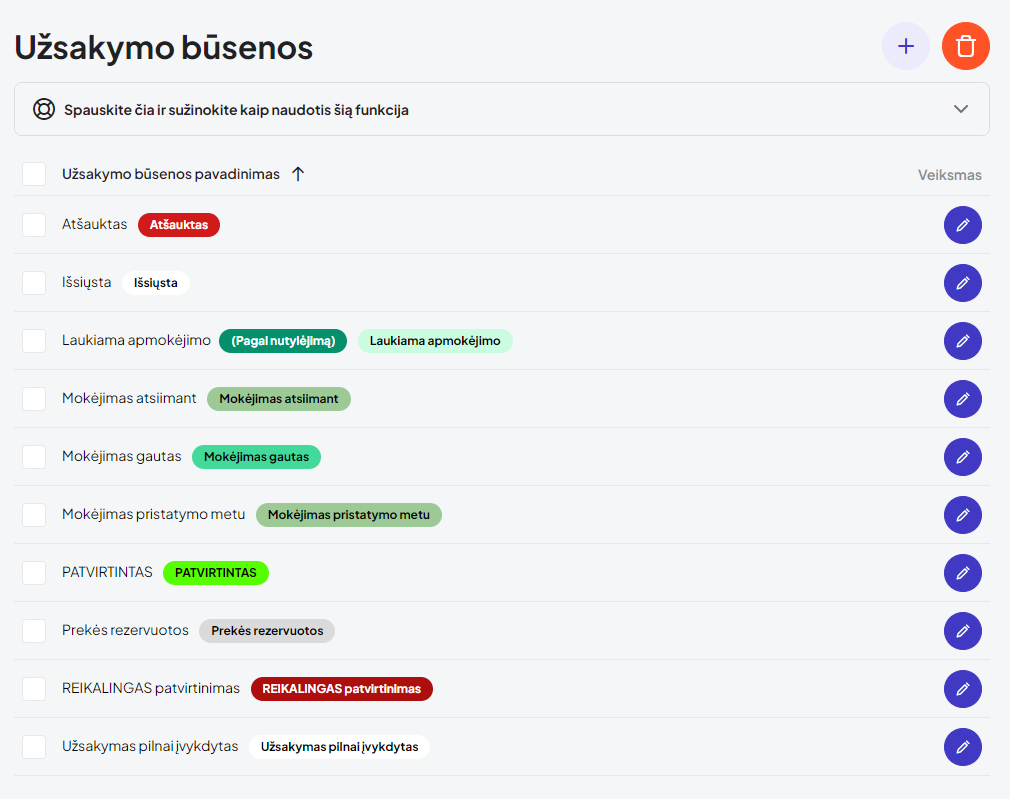Edit Prekės rezervuotos using pencil icon
This screenshot has width=1010, height=799.
[962, 631]
